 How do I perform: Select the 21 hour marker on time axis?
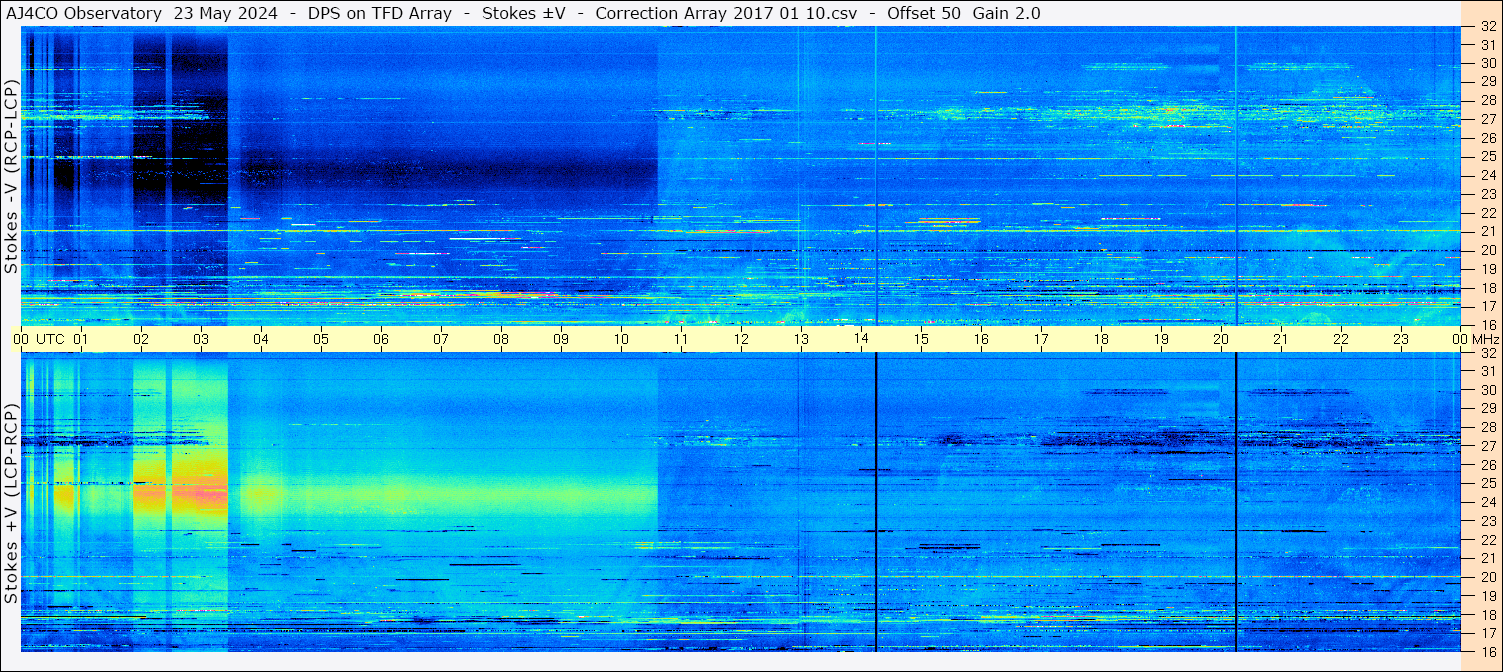(x=1281, y=339)
